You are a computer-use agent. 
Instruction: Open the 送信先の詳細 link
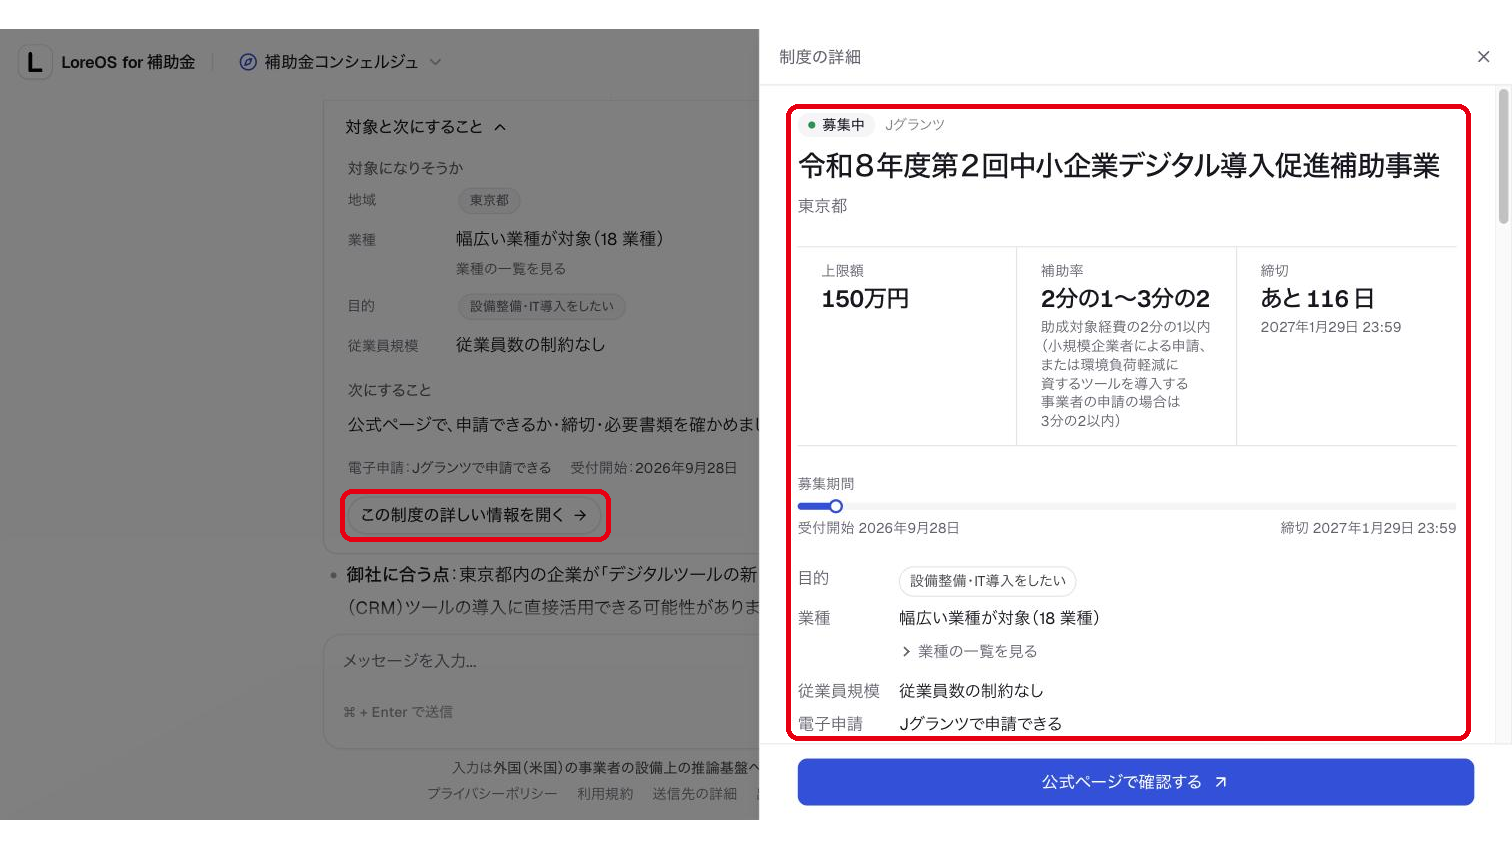695,793
